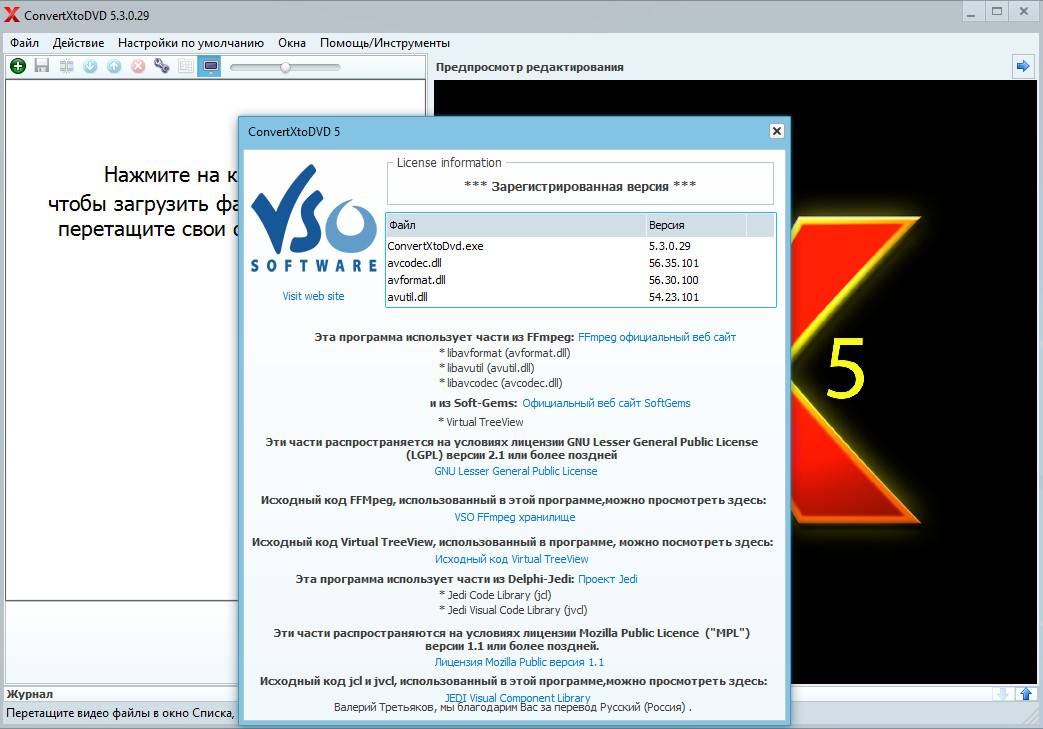Open Исходный код Virtual TreeView link
This screenshot has height=729, width=1043.
click(512, 559)
